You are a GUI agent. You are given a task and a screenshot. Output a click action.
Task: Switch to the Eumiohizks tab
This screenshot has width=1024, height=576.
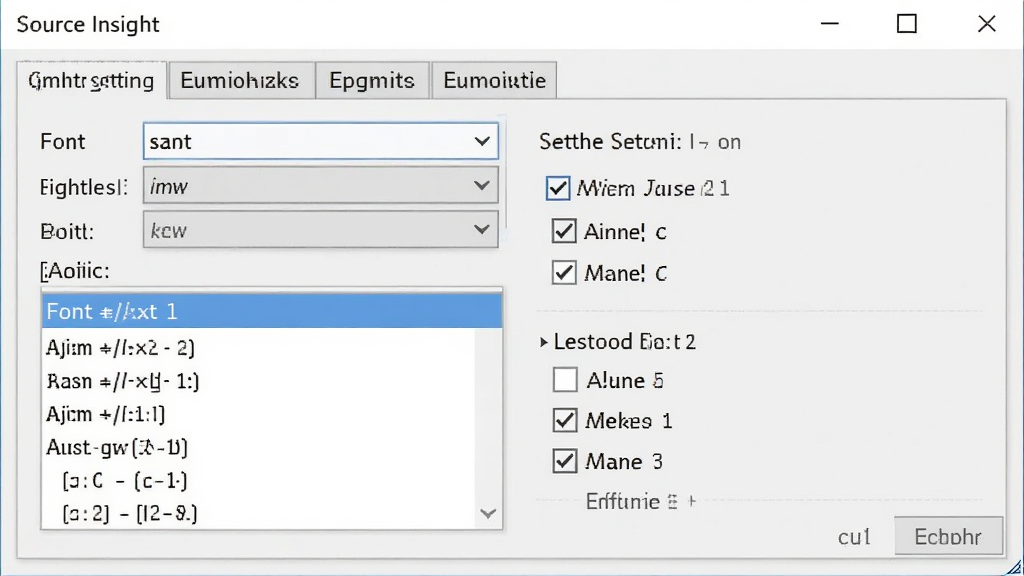click(240, 80)
